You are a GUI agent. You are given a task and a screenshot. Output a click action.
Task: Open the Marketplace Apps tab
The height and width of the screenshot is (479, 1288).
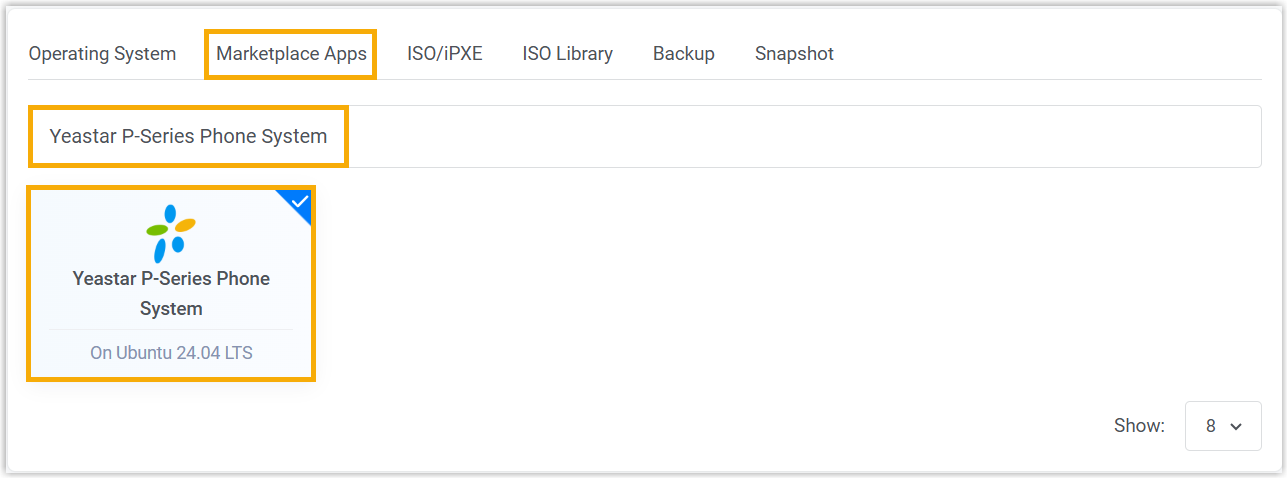click(291, 54)
